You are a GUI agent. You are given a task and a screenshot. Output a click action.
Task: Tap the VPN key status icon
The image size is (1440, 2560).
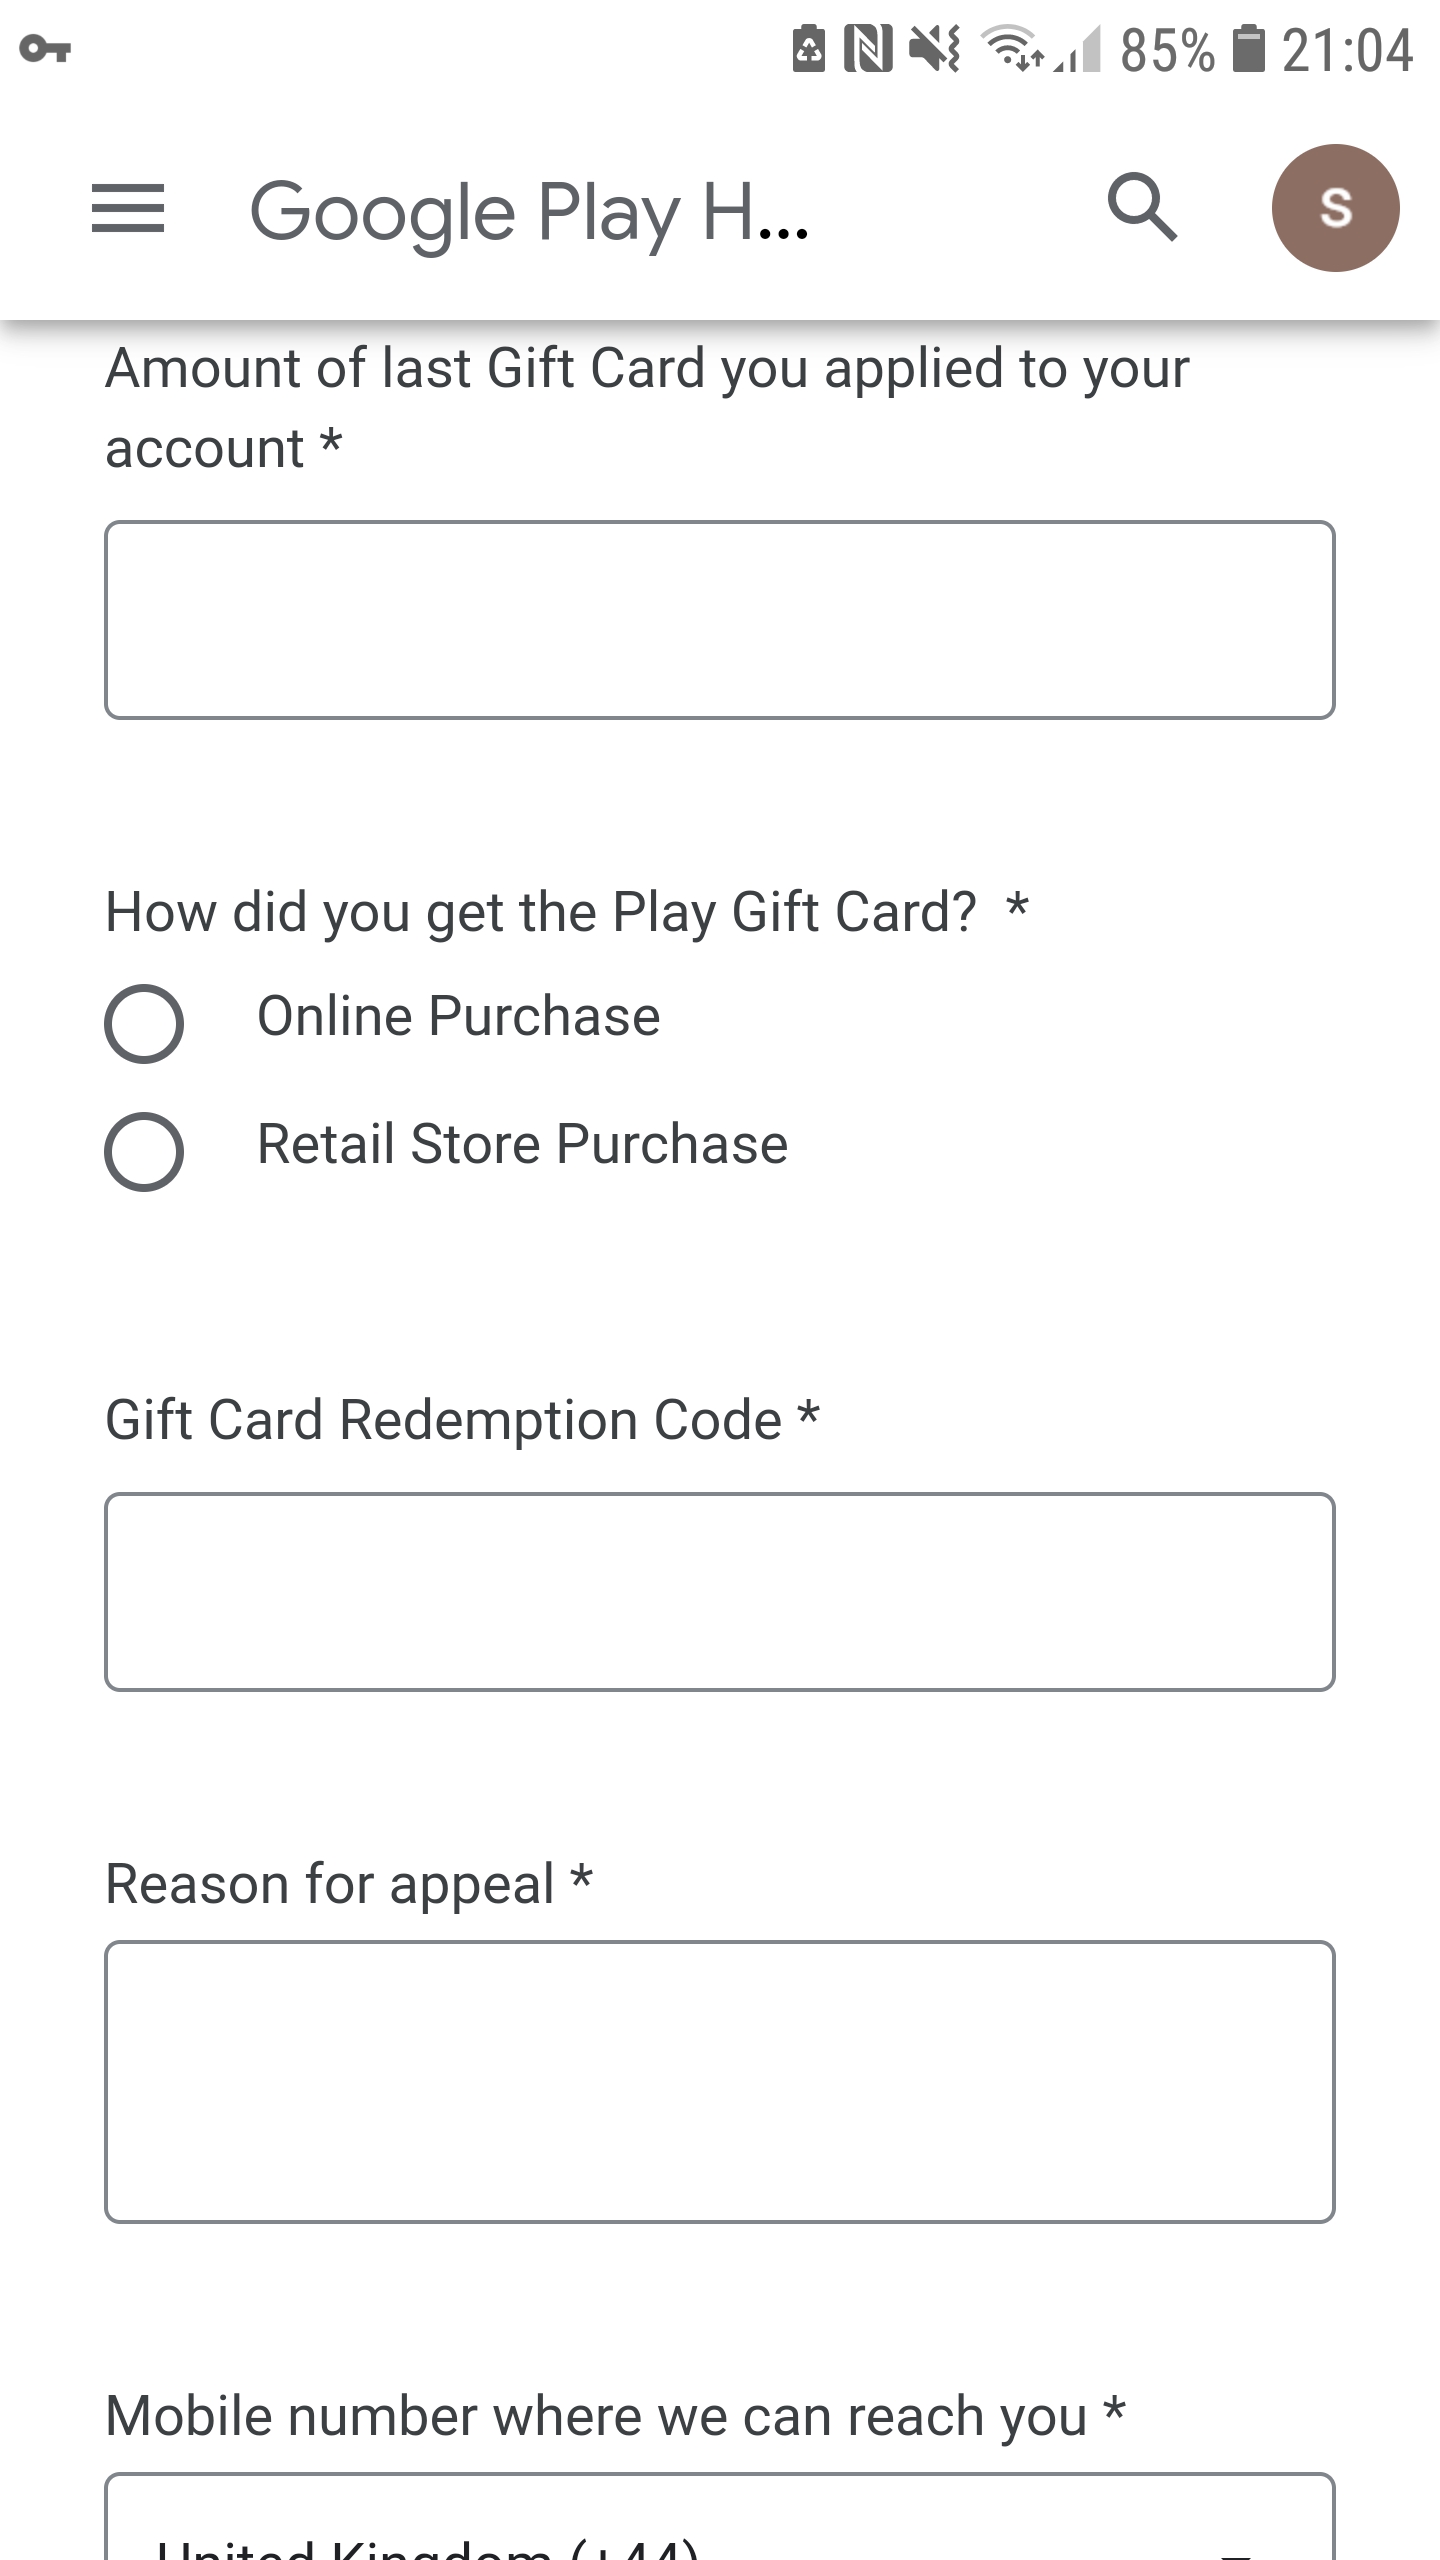coord(45,48)
